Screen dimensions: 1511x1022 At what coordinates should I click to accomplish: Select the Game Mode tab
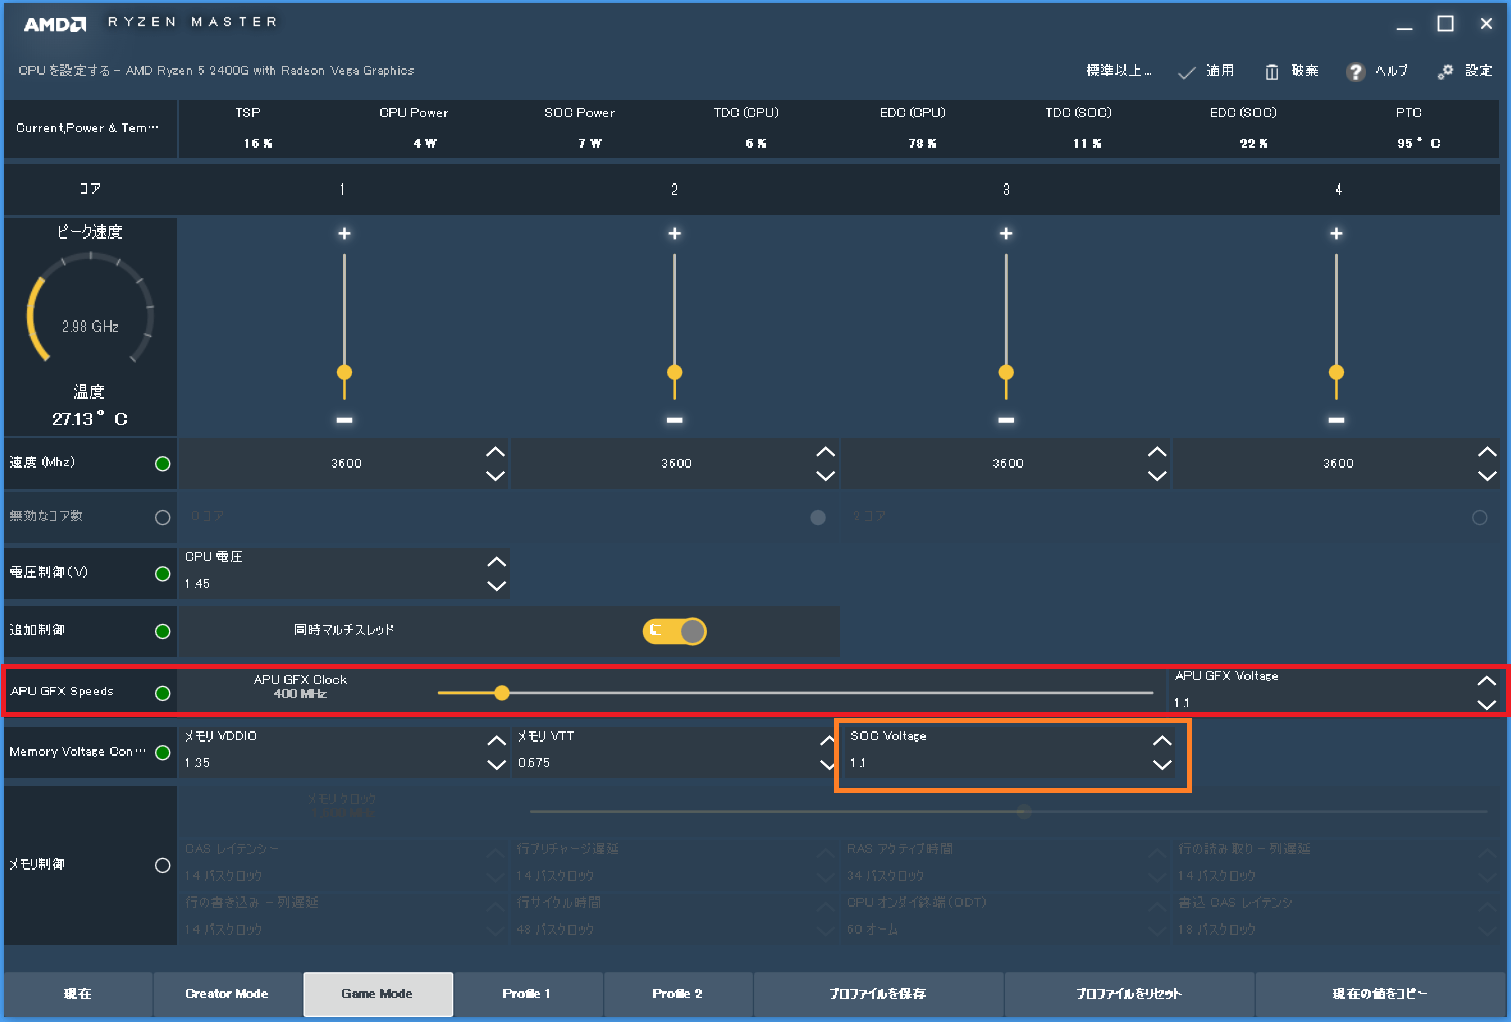click(x=378, y=994)
